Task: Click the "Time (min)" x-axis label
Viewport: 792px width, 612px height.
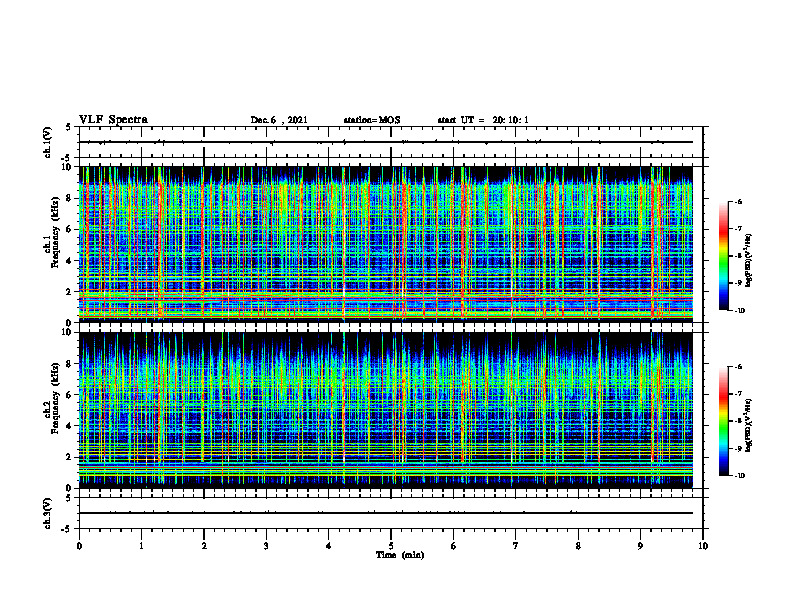Action: click(x=400, y=555)
